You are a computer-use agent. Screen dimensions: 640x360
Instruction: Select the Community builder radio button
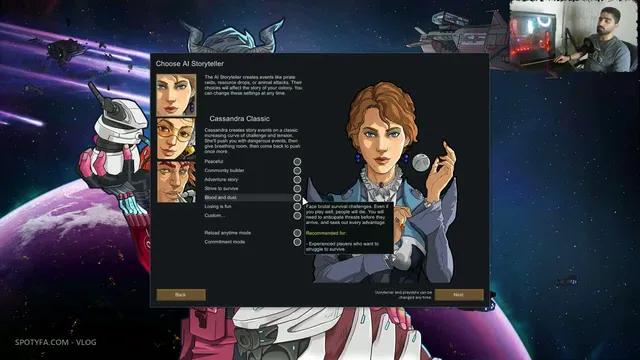click(297, 171)
